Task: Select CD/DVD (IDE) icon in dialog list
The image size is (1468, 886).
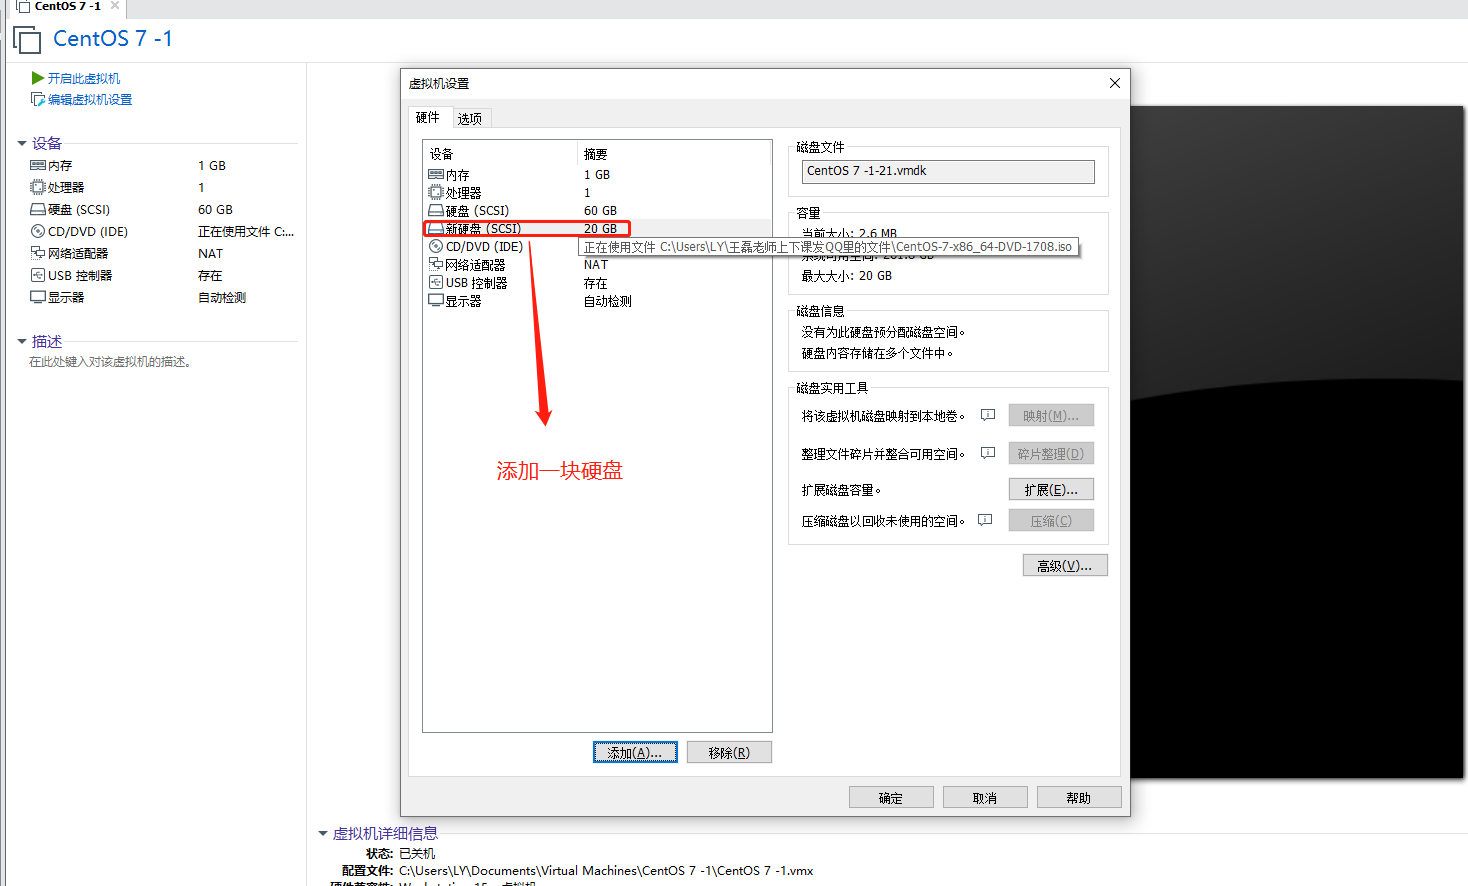Action: 436,246
